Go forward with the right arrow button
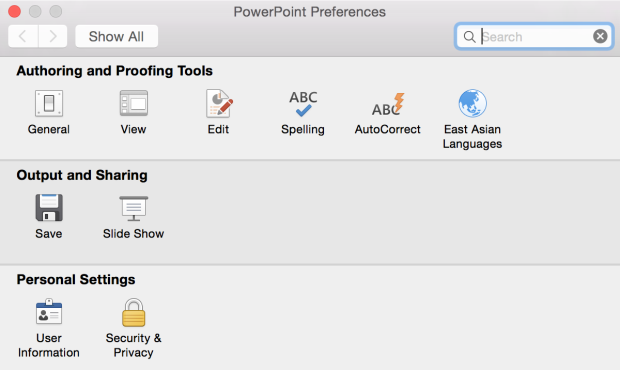Viewport: 620px width, 370px height. pyautogui.click(x=53, y=36)
